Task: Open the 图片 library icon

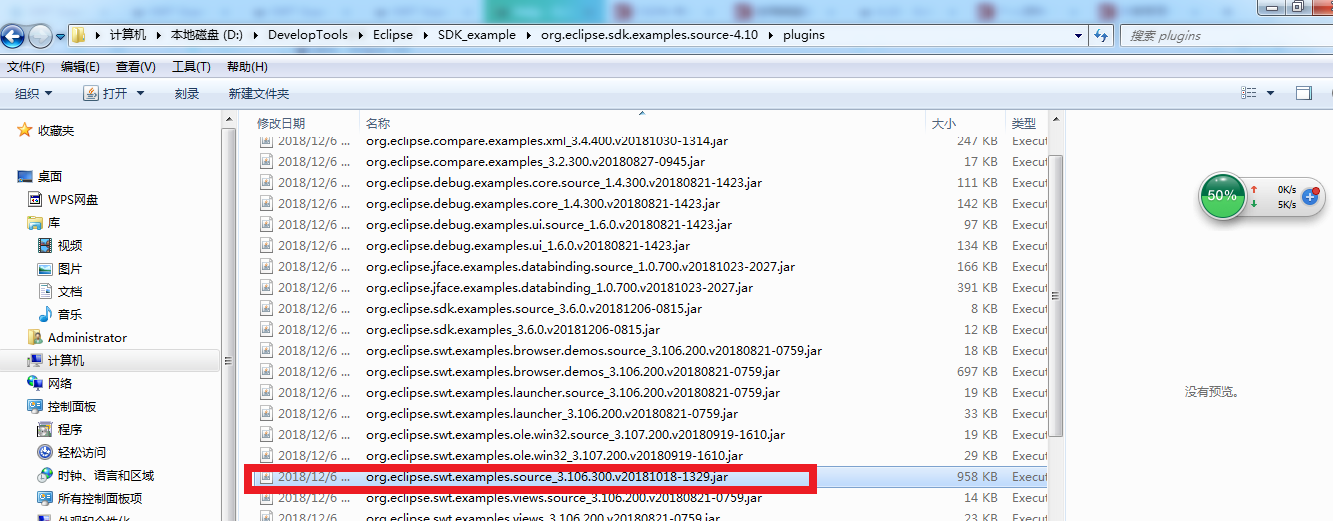Action: tap(45, 269)
